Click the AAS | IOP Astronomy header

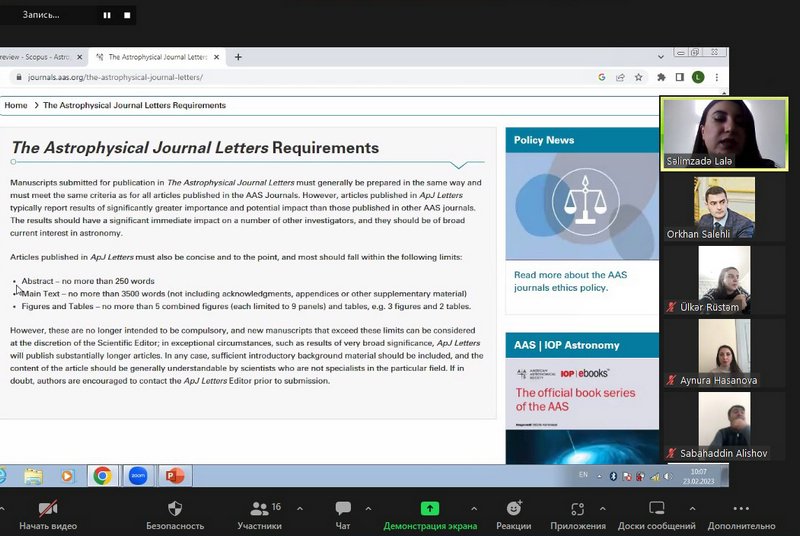(x=582, y=345)
